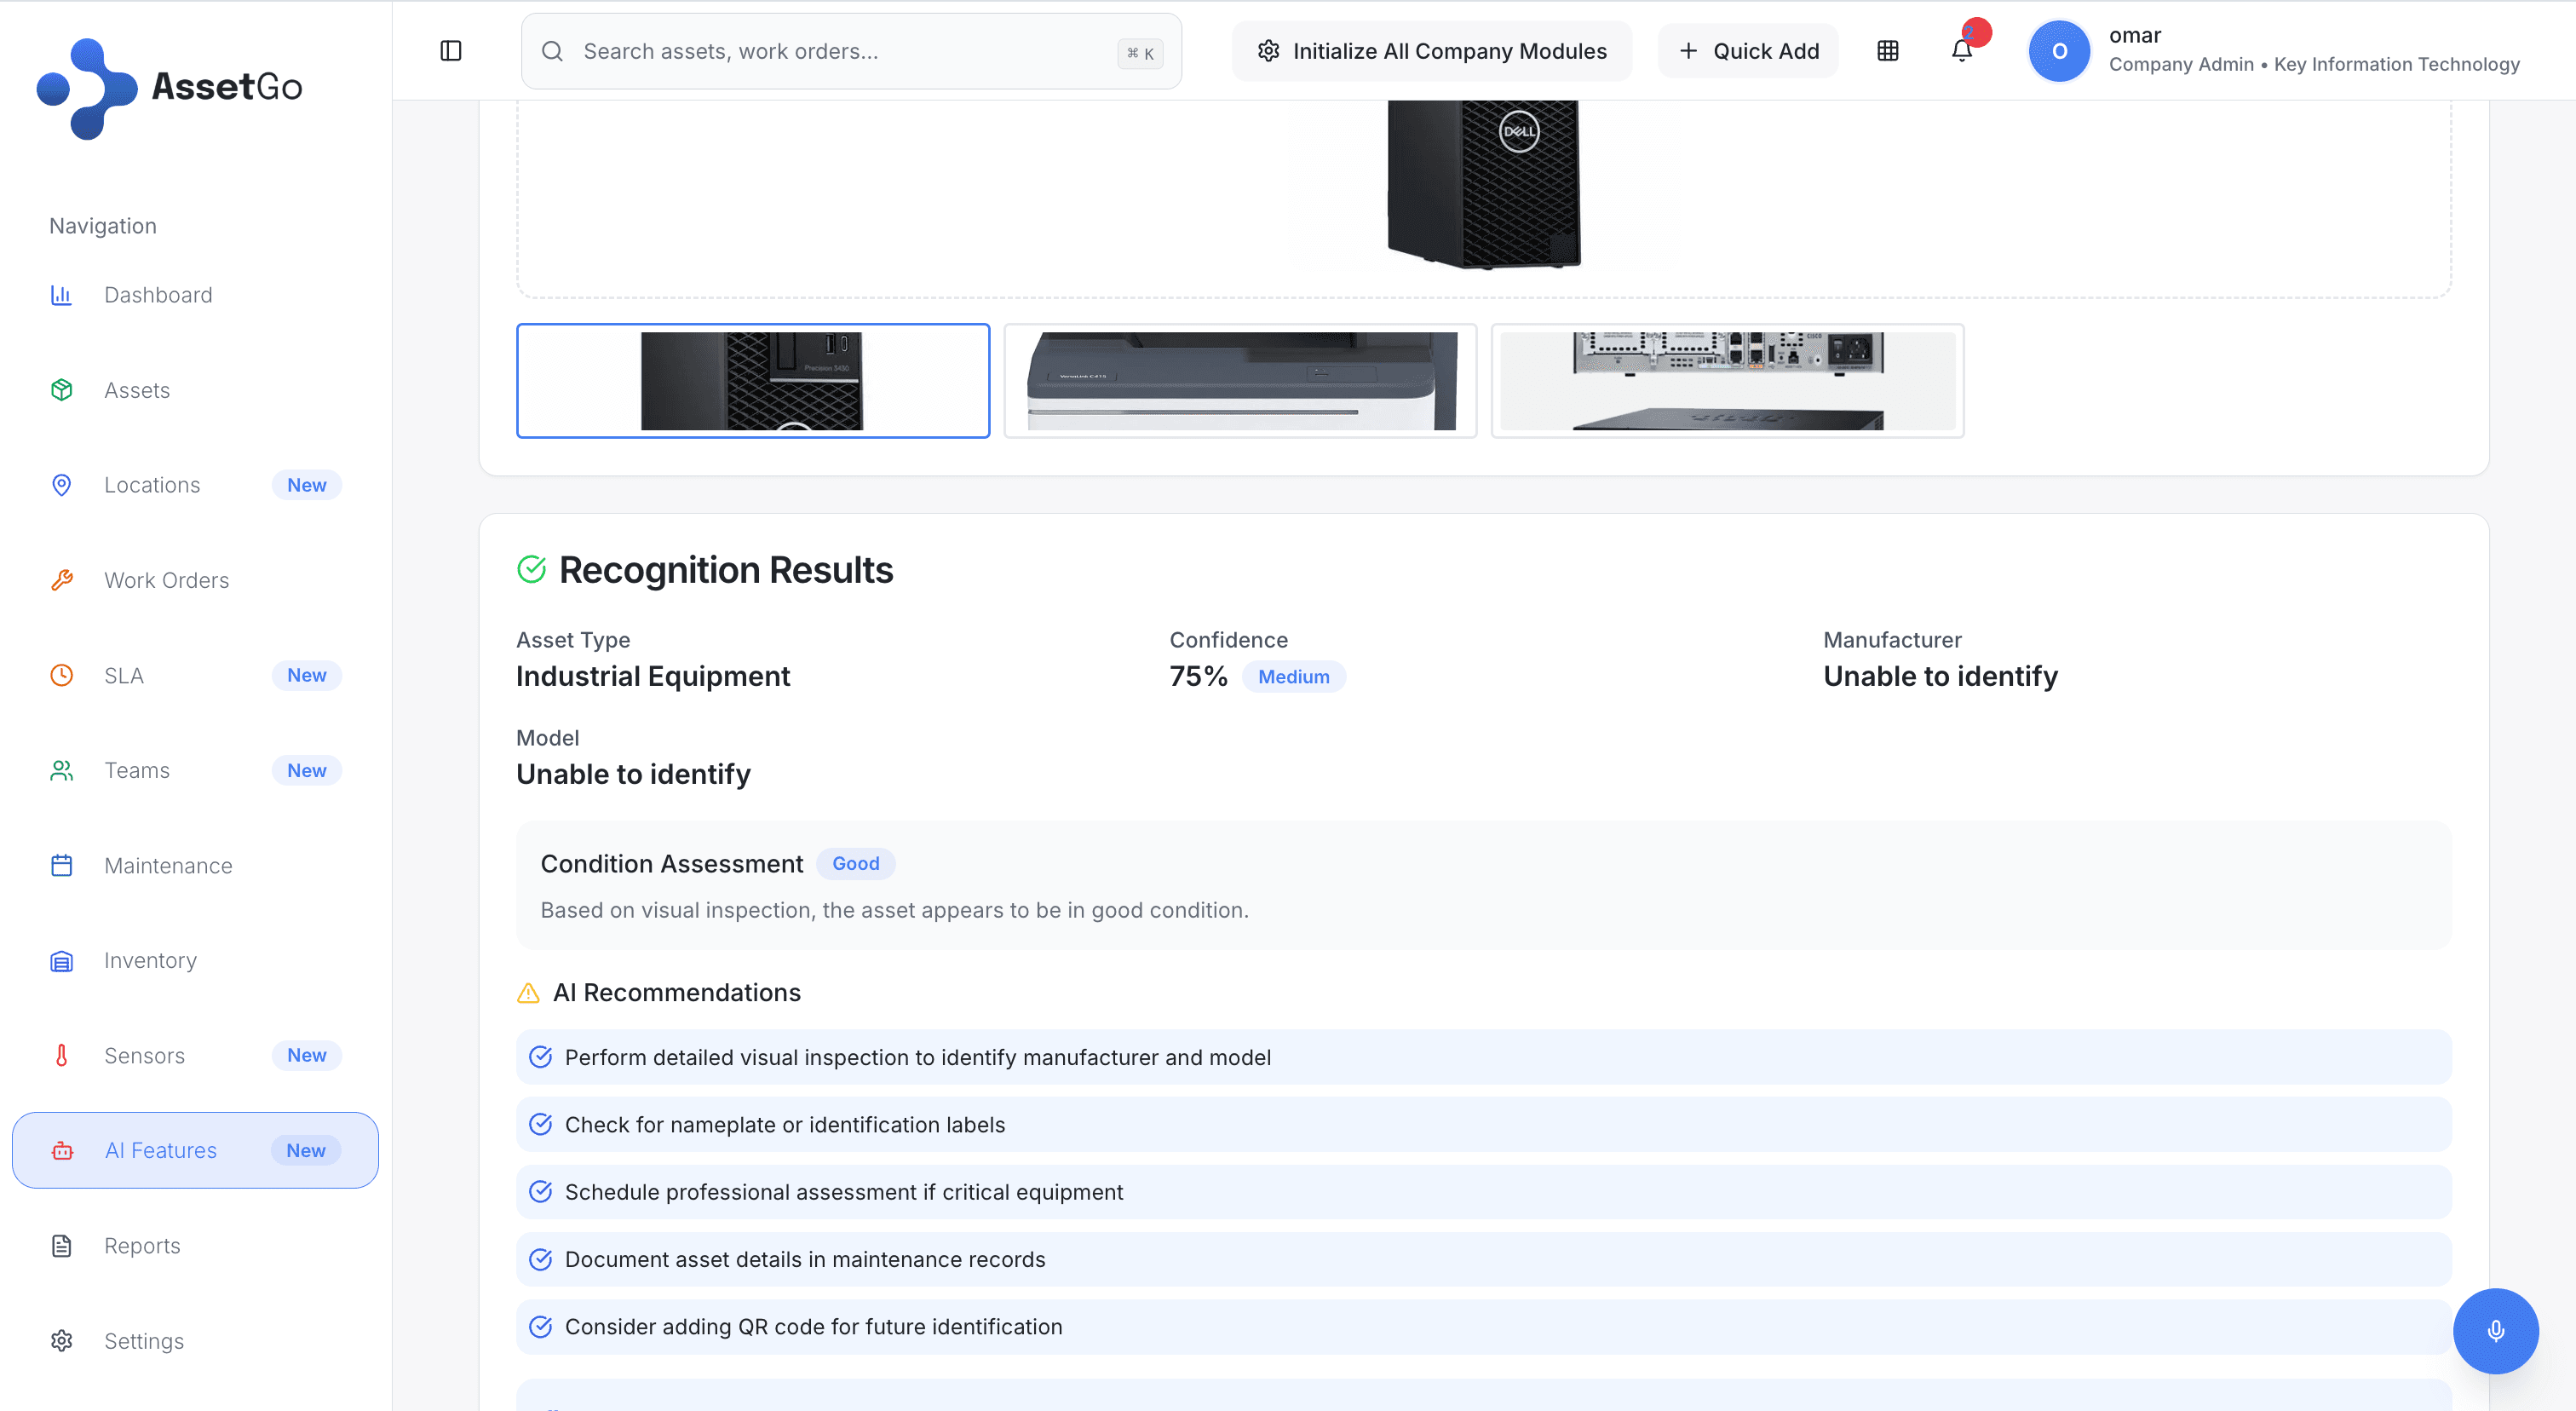Open the notifications bell
2576x1411 pixels.
tap(1962, 51)
